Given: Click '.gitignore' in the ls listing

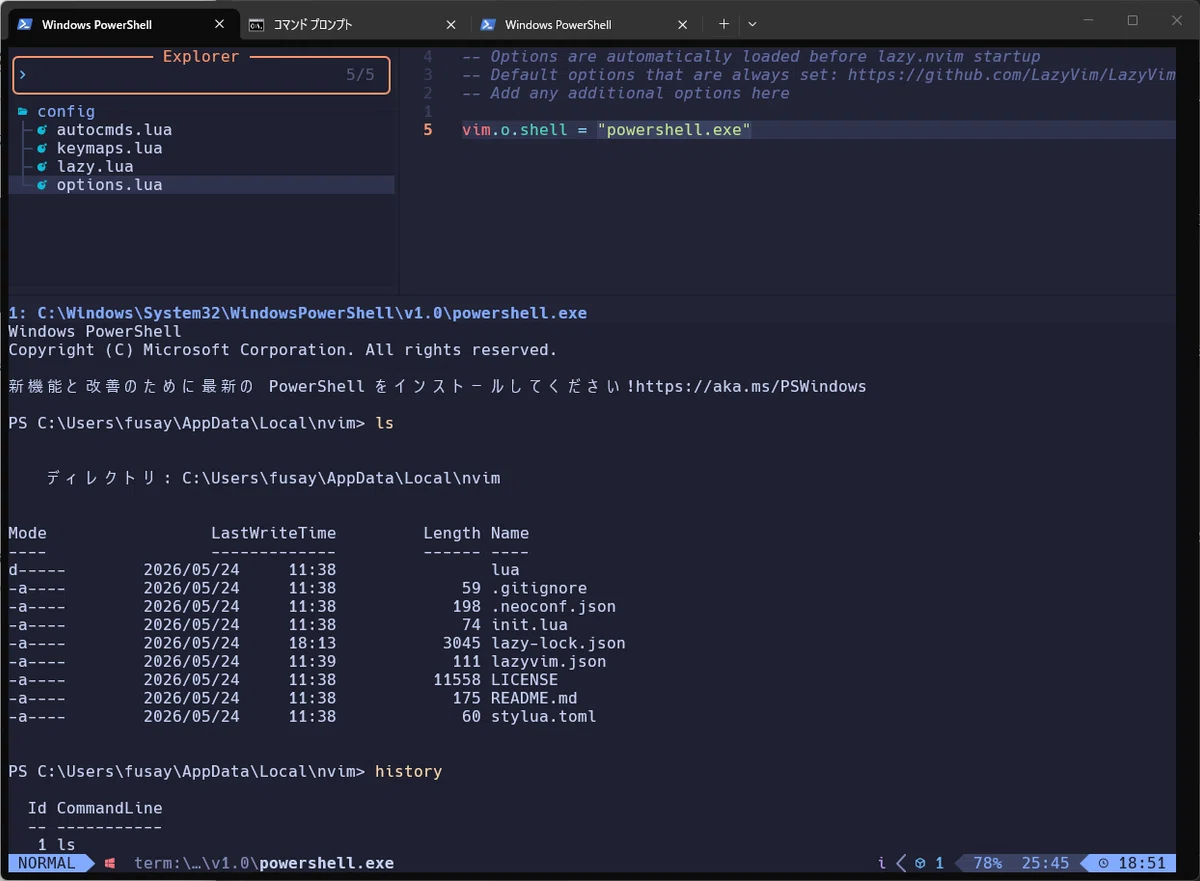Looking at the screenshot, I should click(539, 588).
